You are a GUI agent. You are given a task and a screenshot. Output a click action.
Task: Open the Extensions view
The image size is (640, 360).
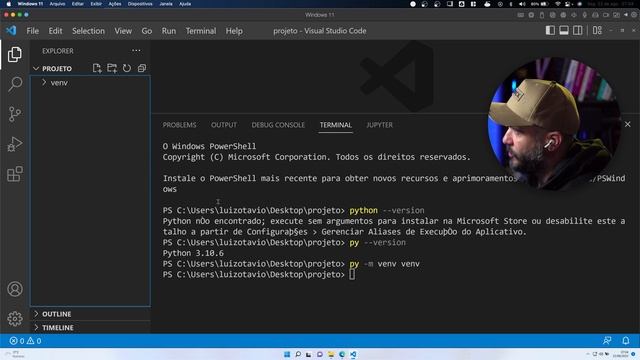tap(15, 174)
